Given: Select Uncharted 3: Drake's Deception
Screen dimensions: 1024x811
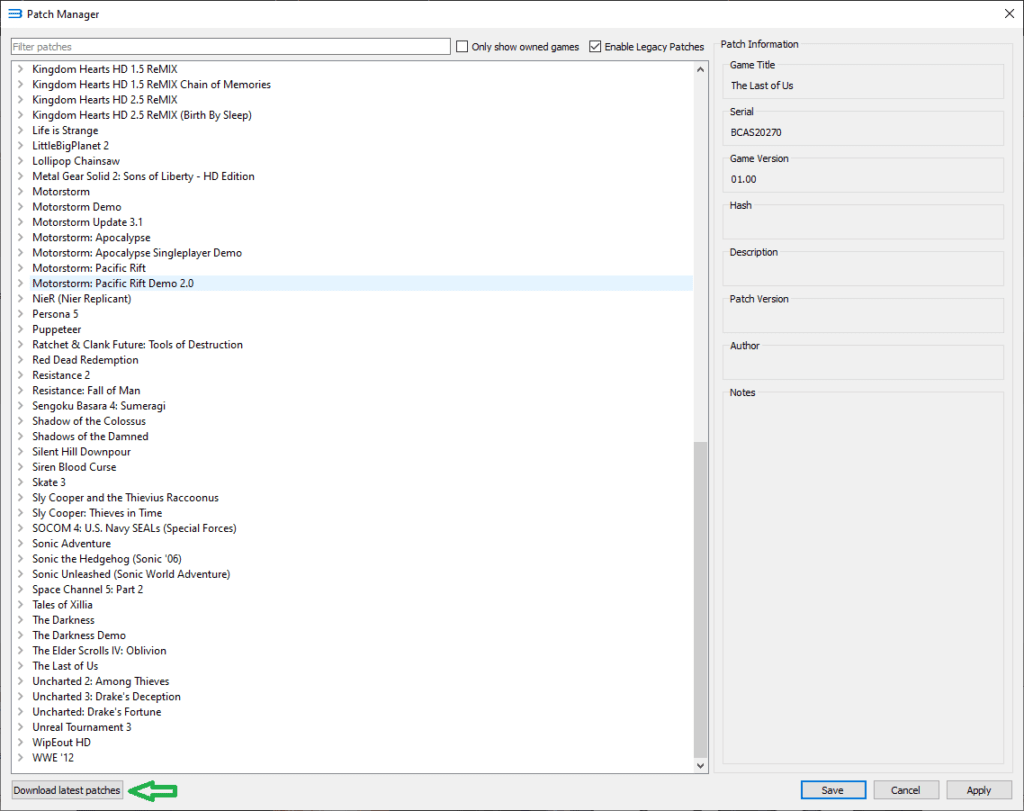Looking at the screenshot, I should tap(106, 696).
